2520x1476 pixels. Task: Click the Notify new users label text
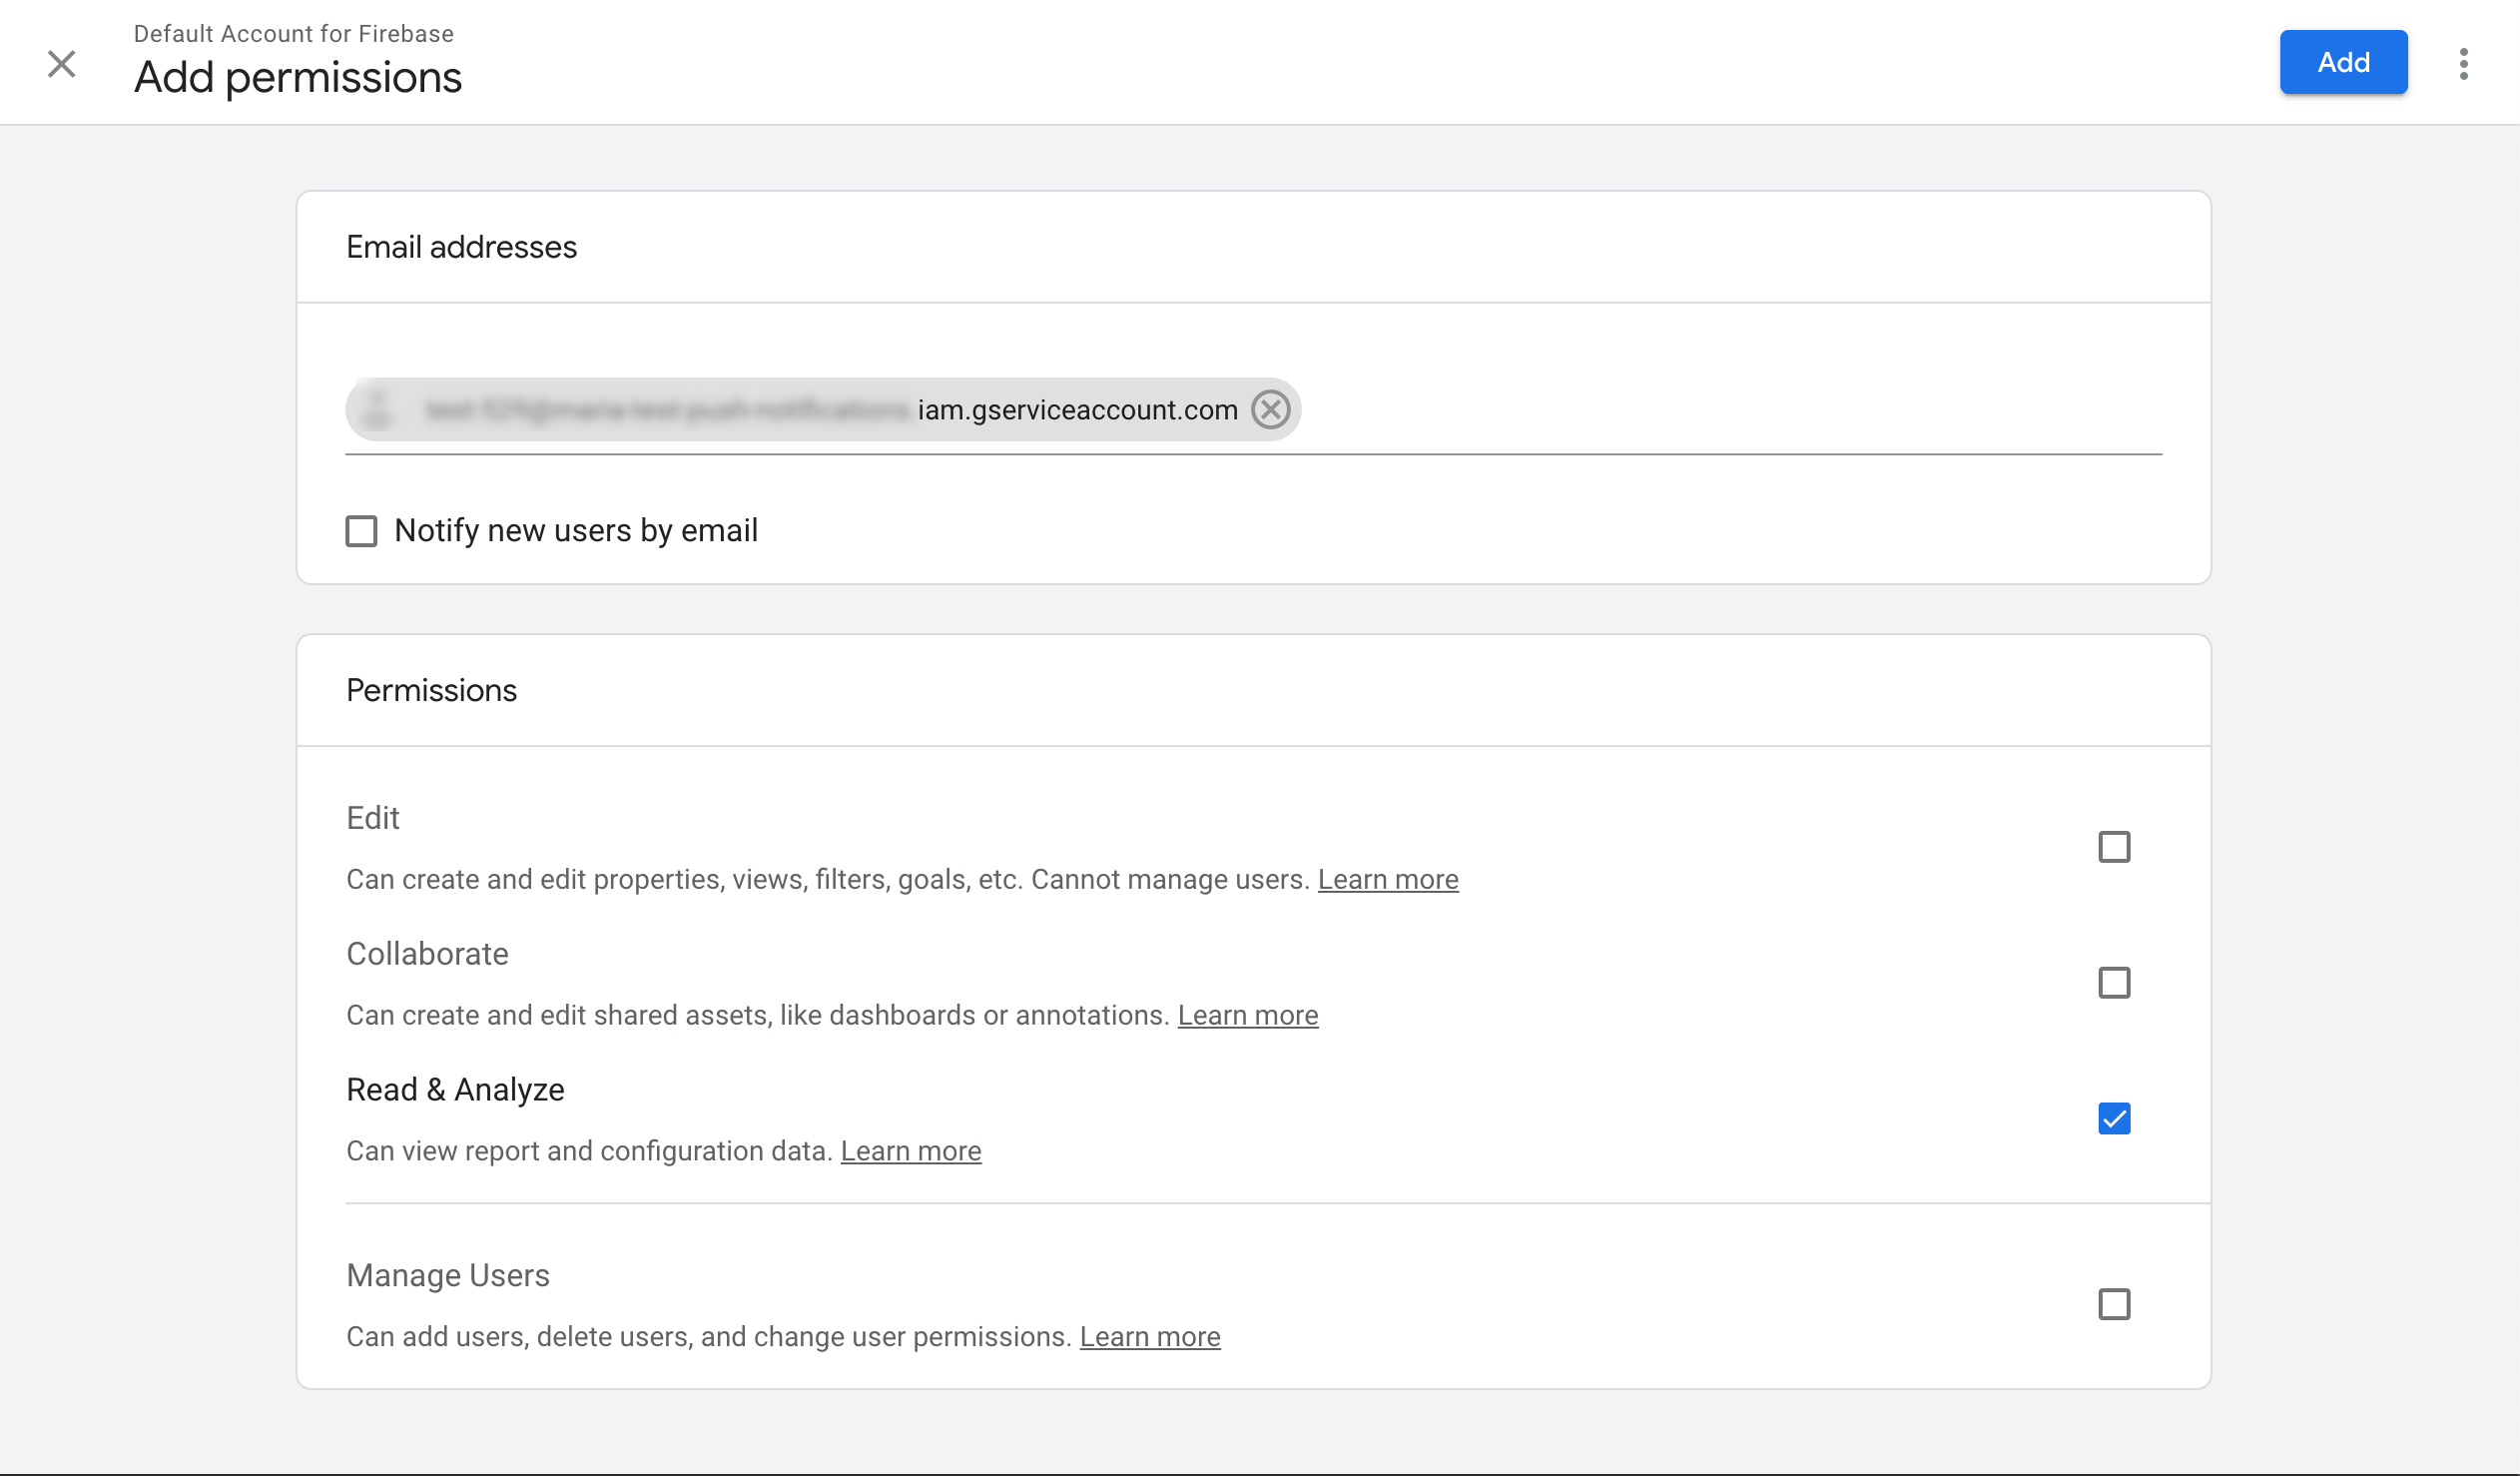[576, 531]
